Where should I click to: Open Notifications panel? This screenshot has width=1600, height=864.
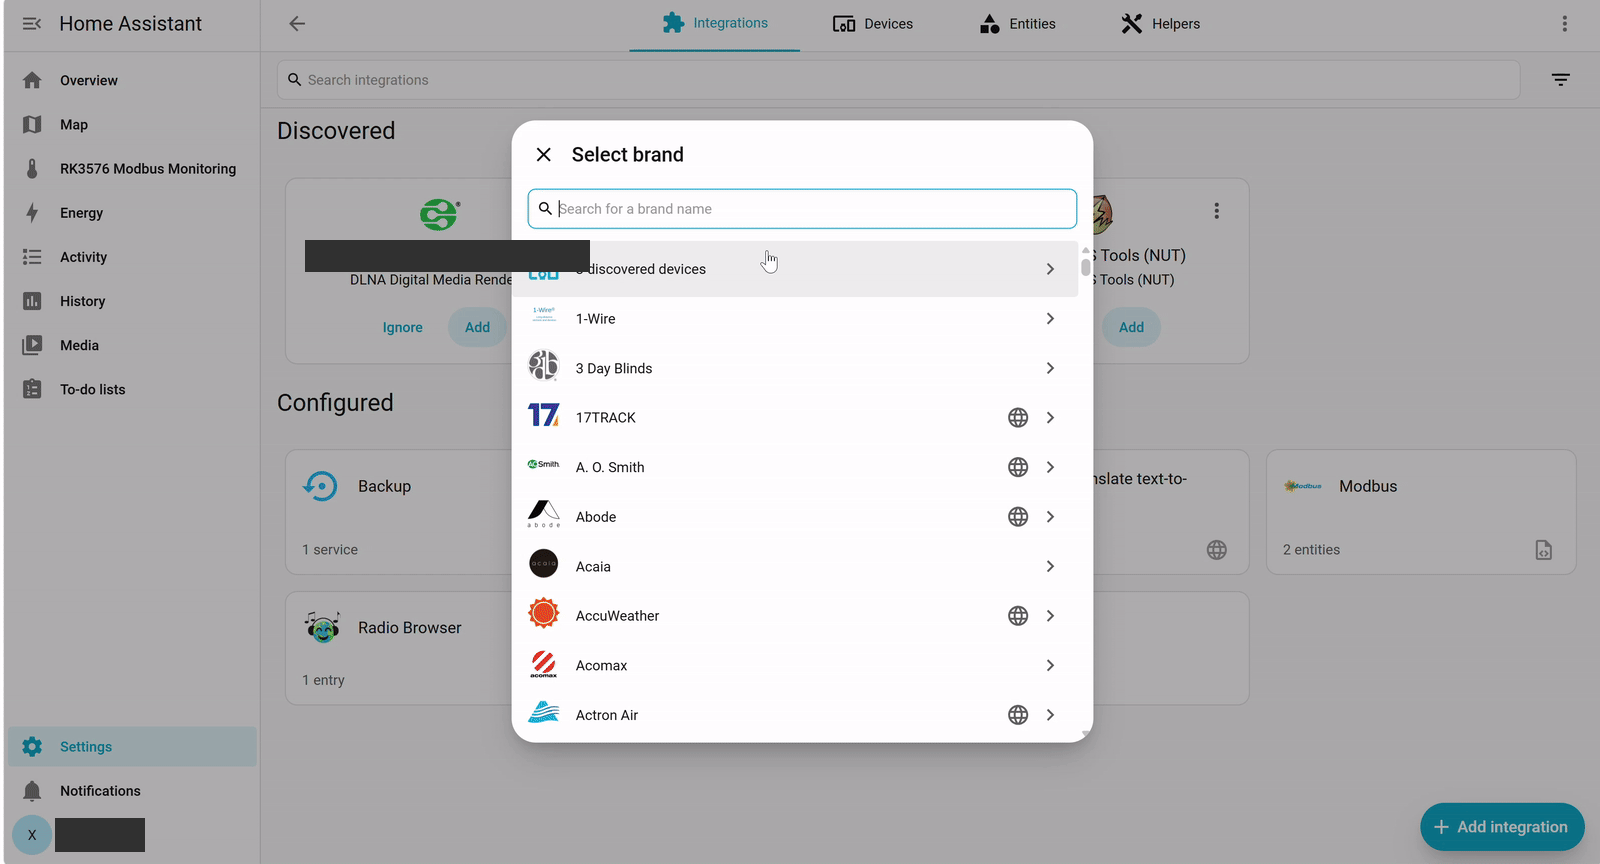[x=132, y=790]
